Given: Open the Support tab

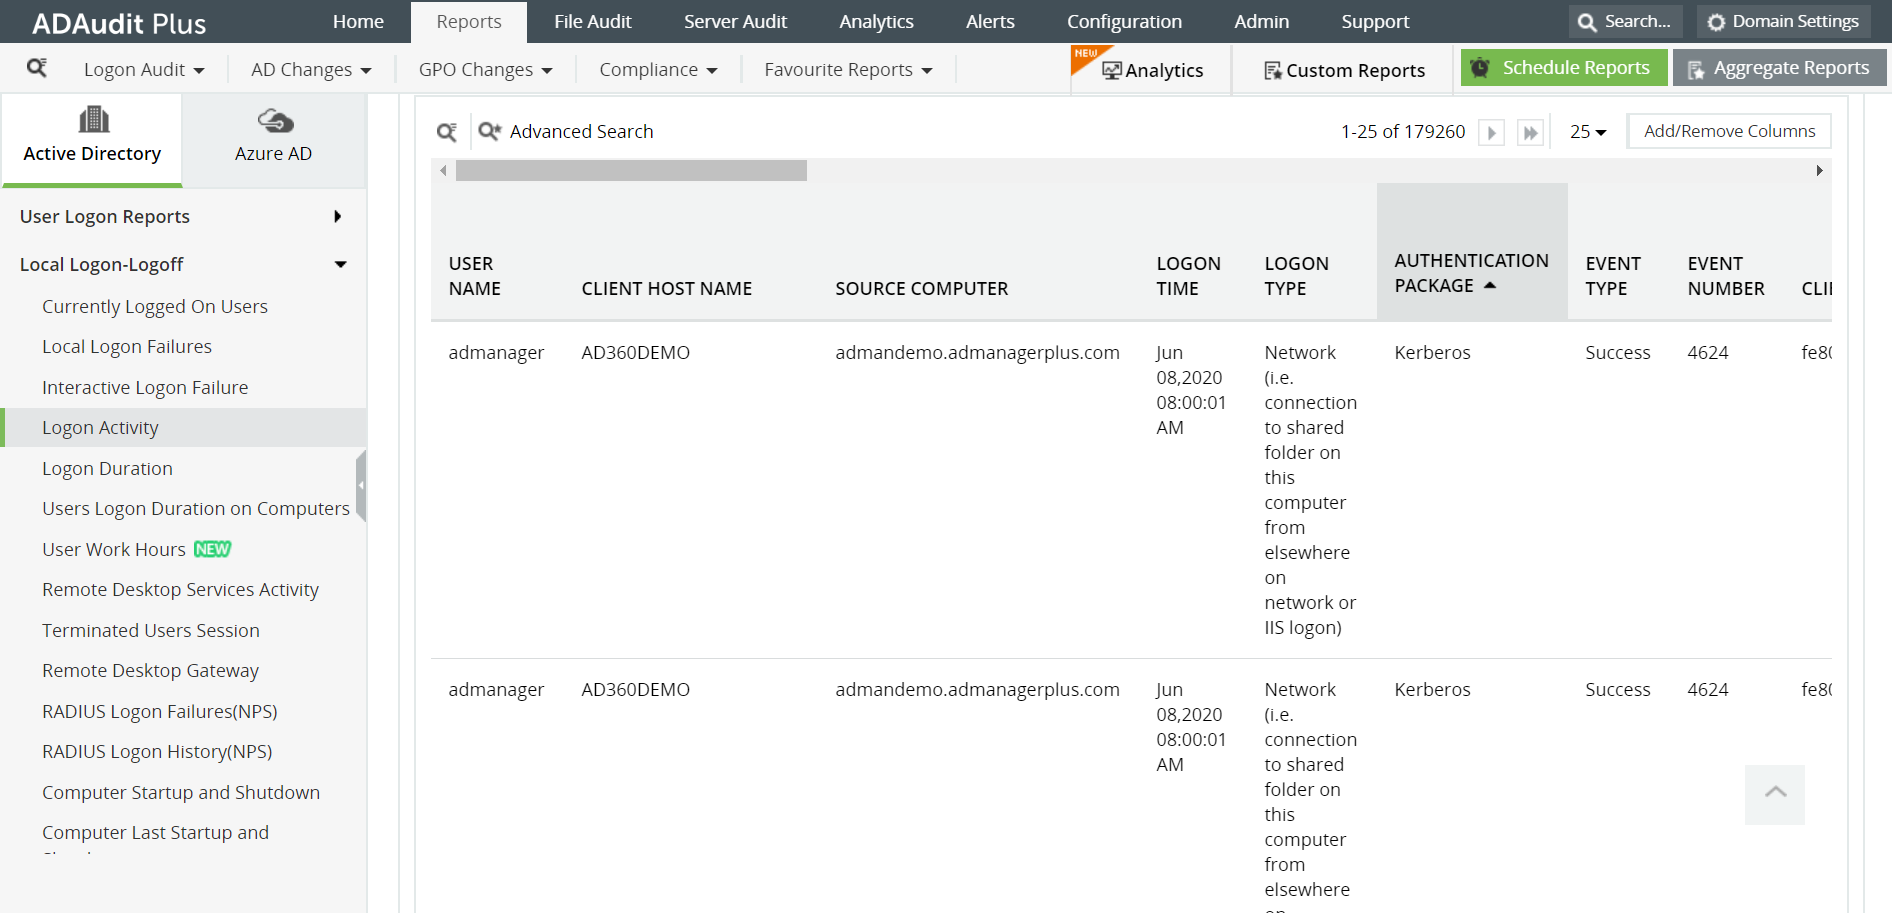Looking at the screenshot, I should [x=1375, y=22].
